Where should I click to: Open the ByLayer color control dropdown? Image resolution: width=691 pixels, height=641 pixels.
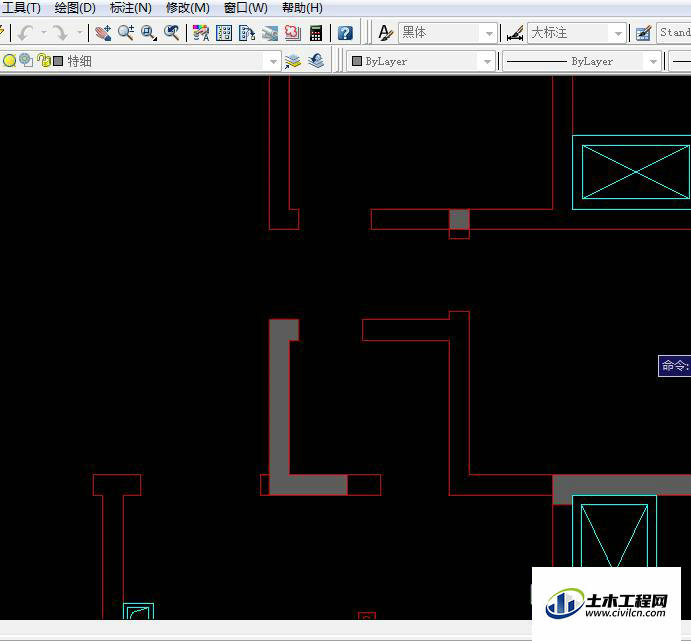coord(487,61)
